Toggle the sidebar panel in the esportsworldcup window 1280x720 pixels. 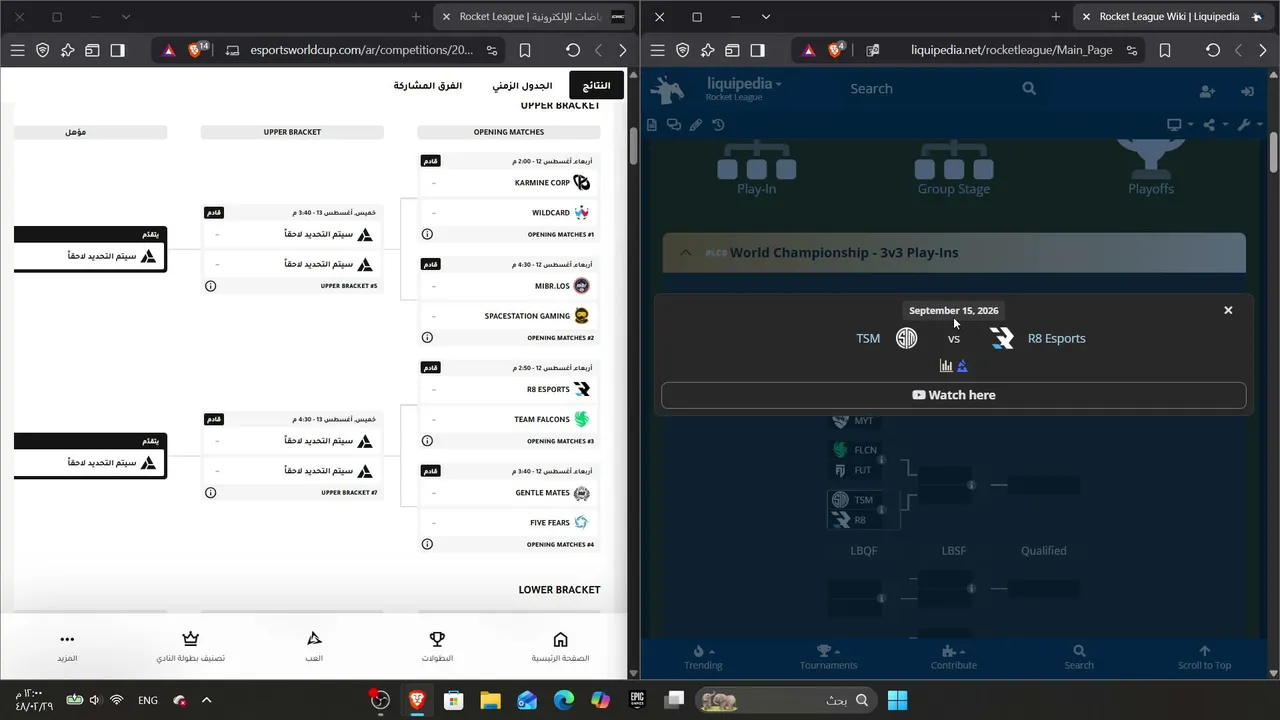pos(117,50)
